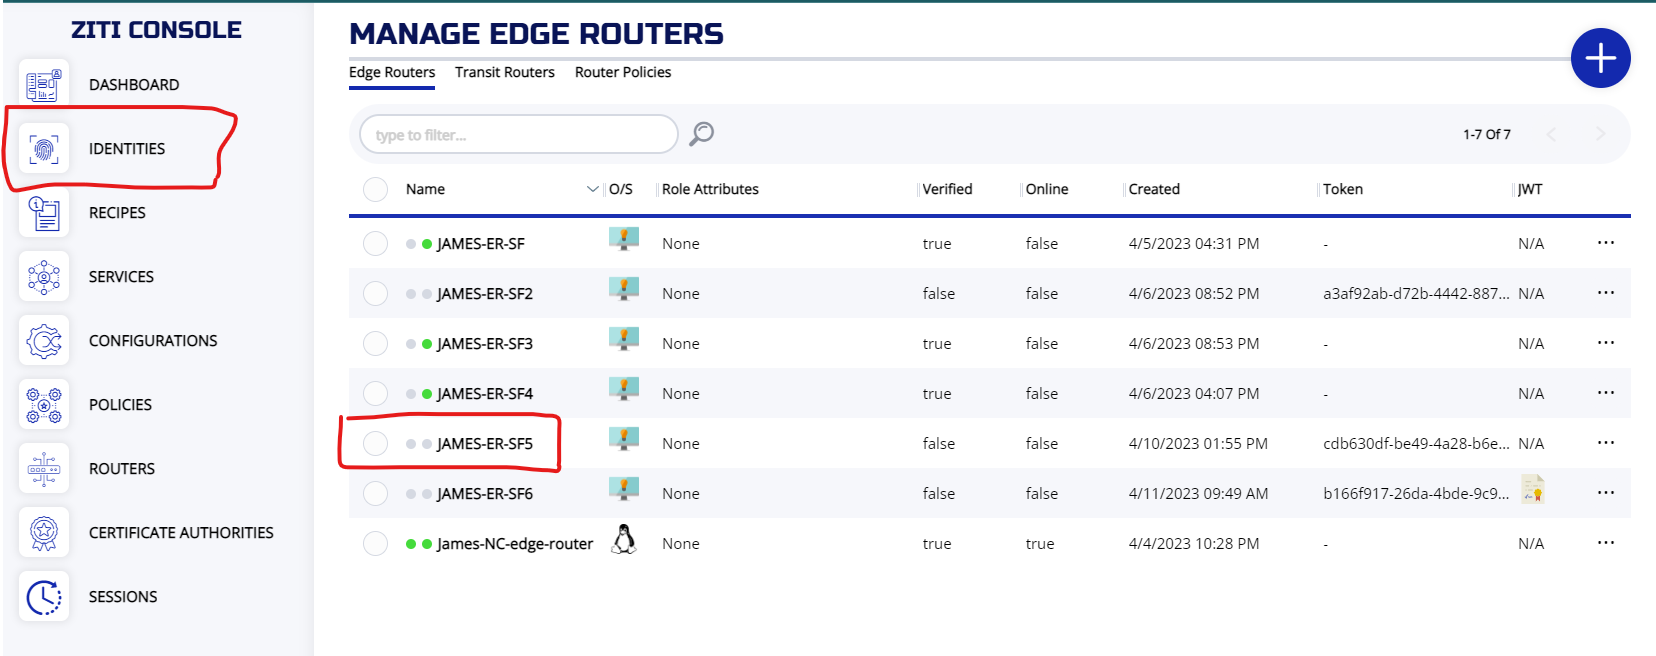The image size is (1656, 656).
Task: Open the Dashboard icon in sidebar
Action: pyautogui.click(x=44, y=85)
